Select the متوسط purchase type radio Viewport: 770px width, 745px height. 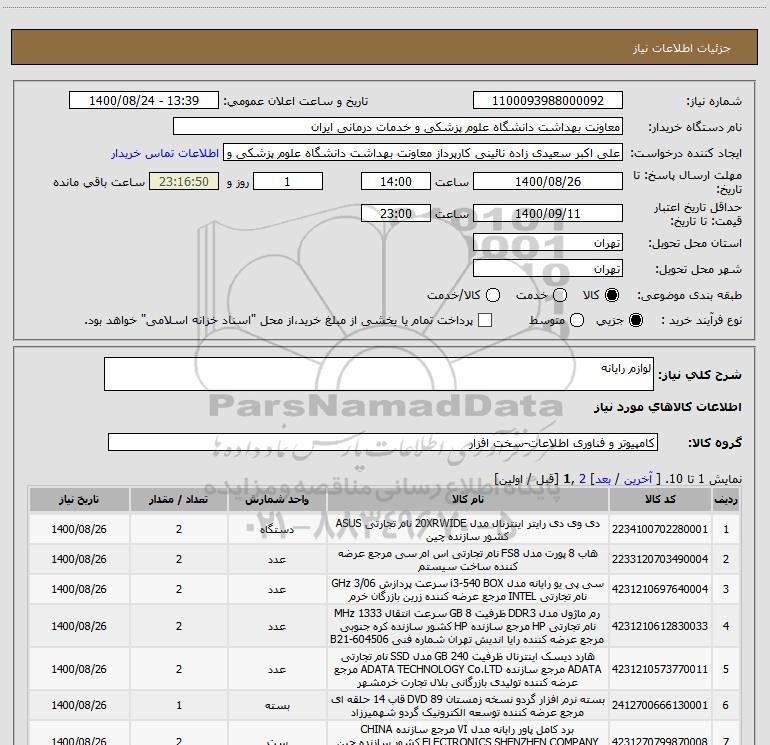click(577, 320)
